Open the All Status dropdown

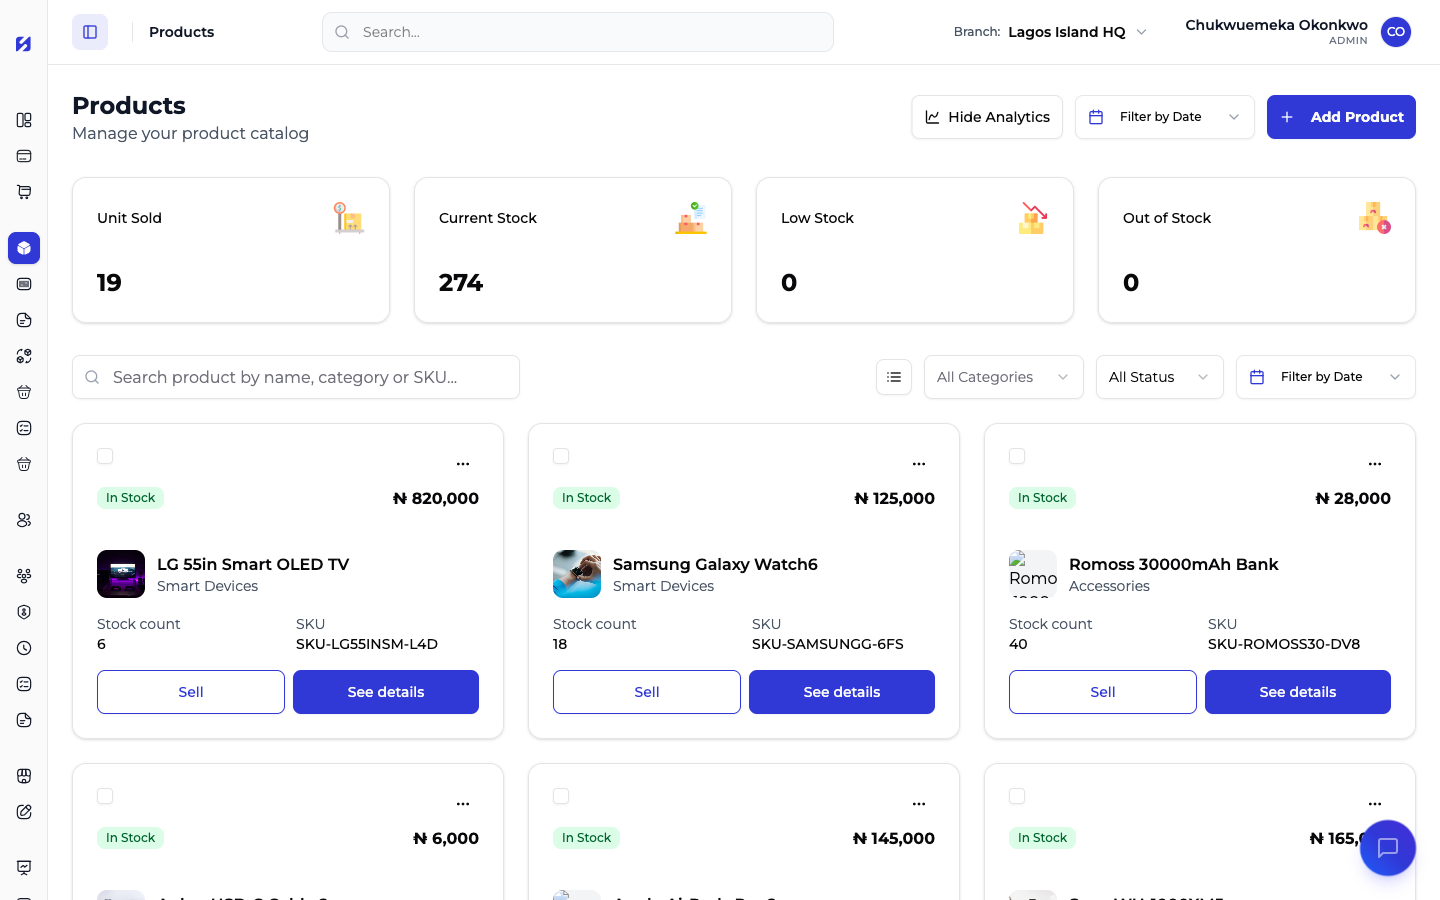1160,377
